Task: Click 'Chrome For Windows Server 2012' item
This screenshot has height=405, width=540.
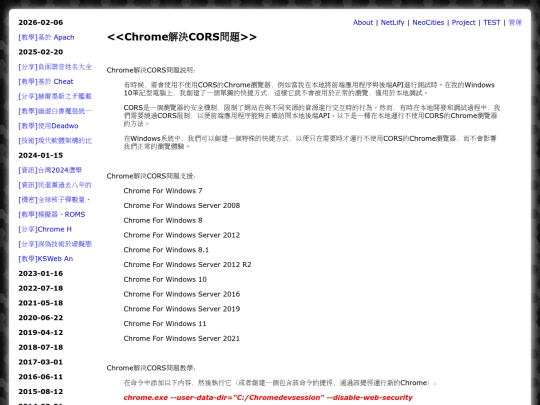Action: [x=182, y=235]
